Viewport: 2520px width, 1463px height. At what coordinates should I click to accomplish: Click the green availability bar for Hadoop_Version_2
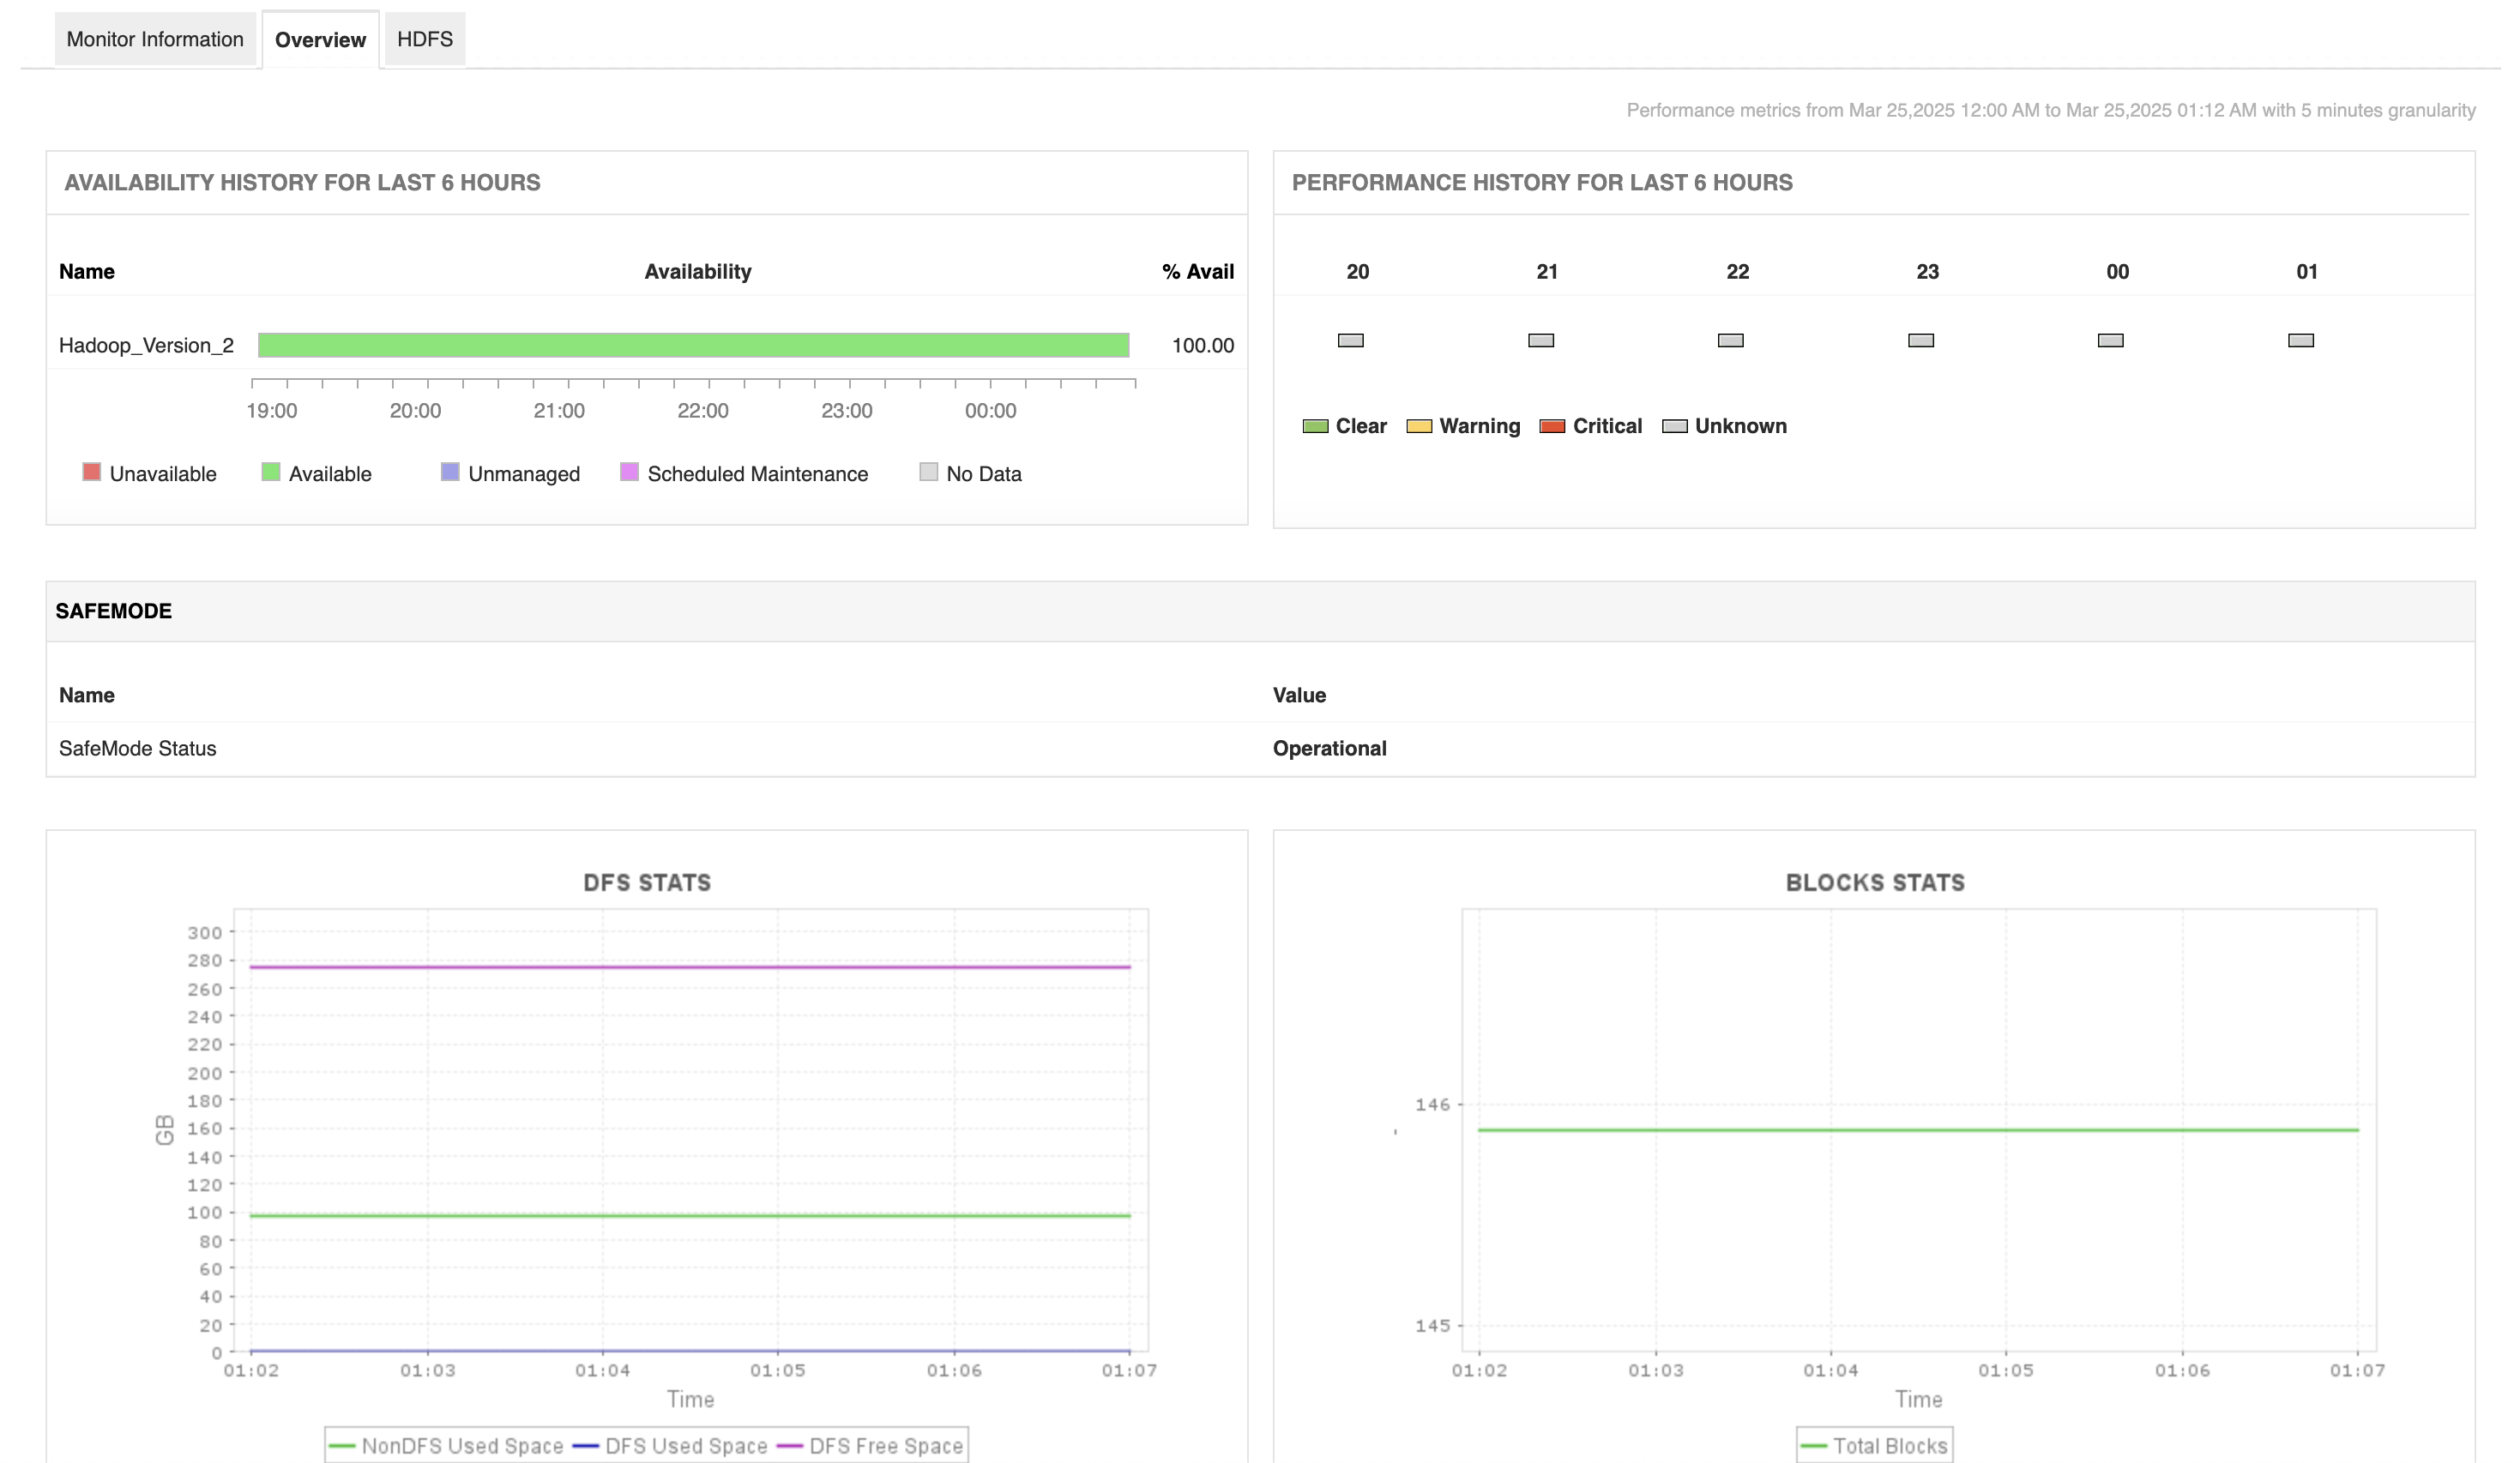tap(693, 344)
